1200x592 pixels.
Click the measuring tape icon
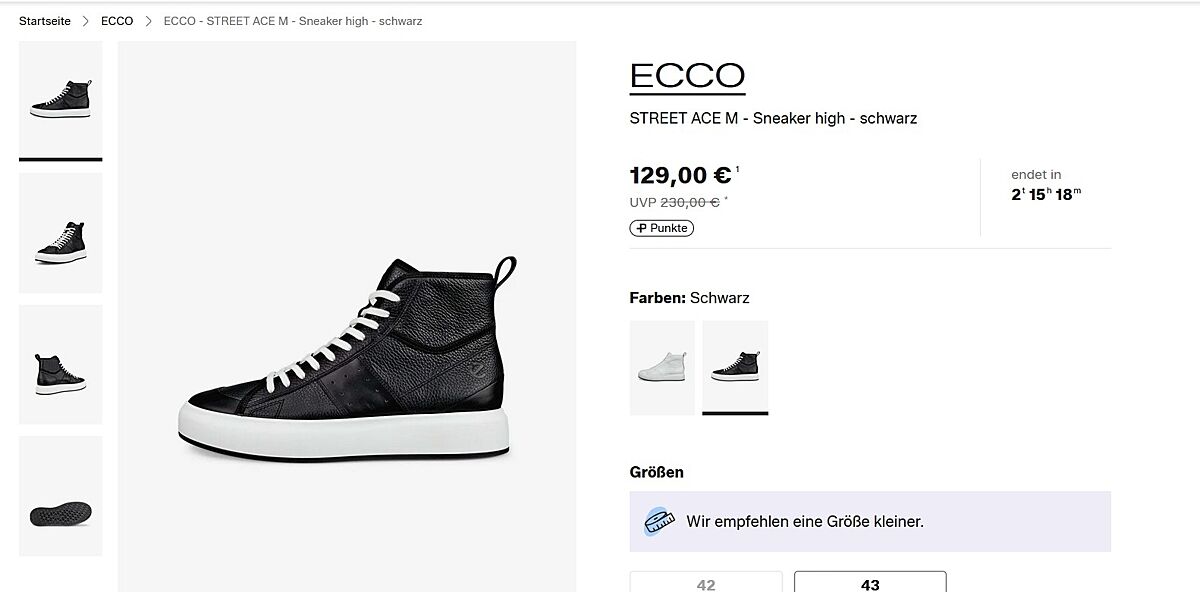click(659, 521)
